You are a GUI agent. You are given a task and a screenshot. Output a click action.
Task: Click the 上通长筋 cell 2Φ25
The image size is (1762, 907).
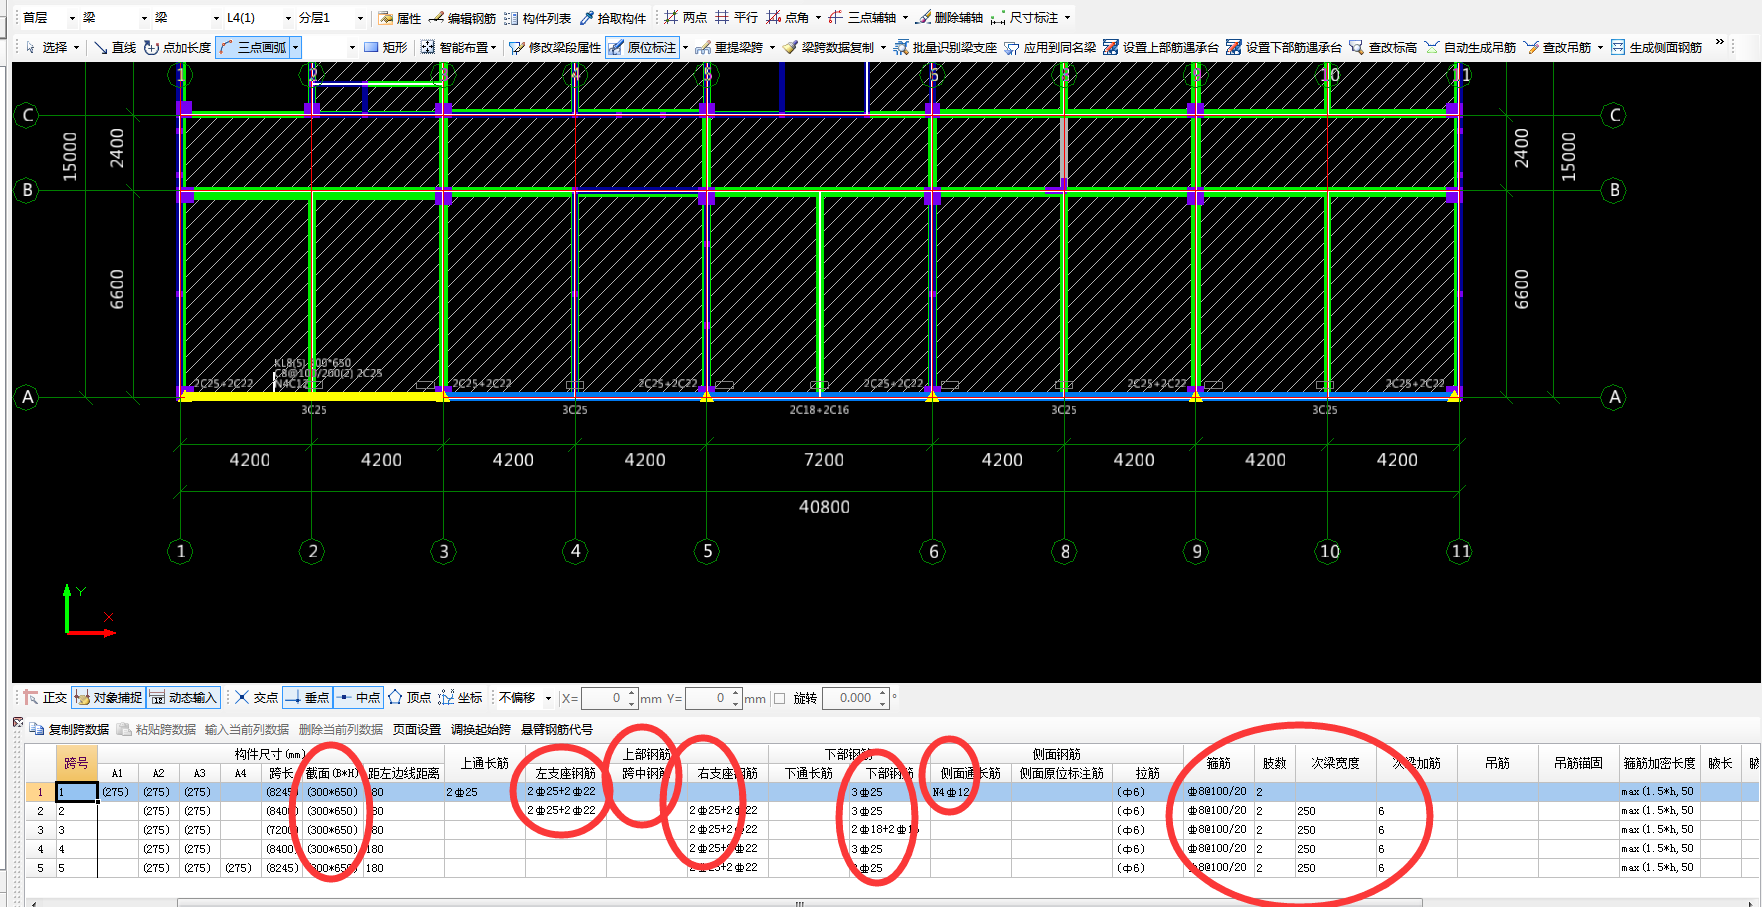coord(485,792)
